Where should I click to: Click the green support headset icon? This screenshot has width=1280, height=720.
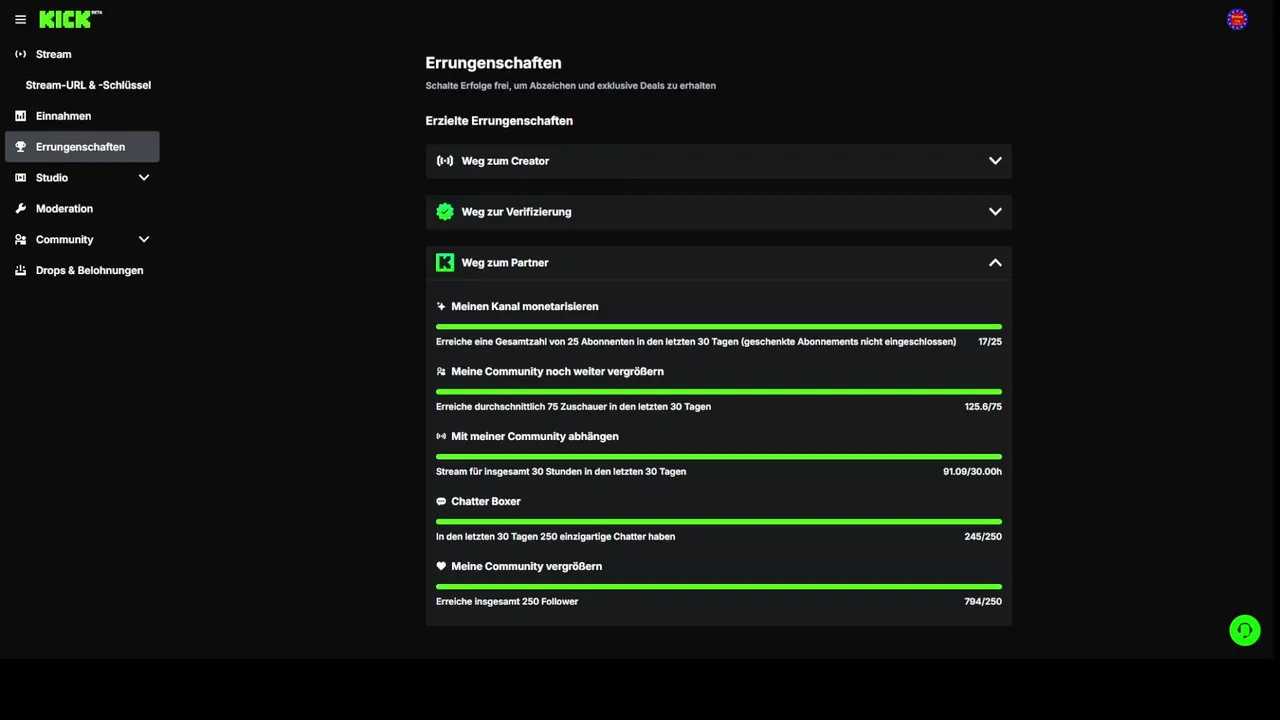[1244, 630]
